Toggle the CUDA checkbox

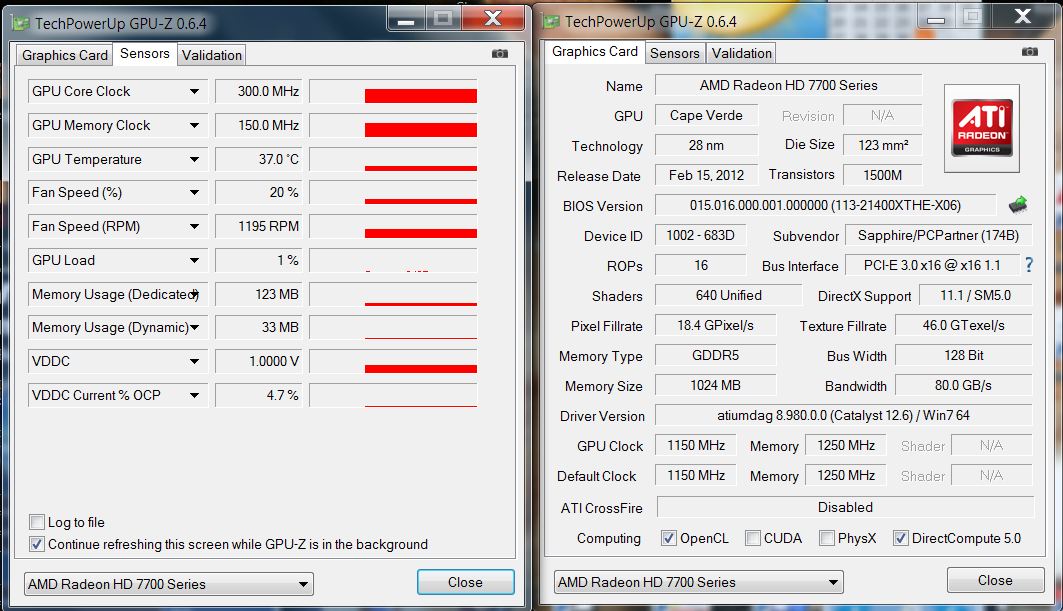click(753, 538)
